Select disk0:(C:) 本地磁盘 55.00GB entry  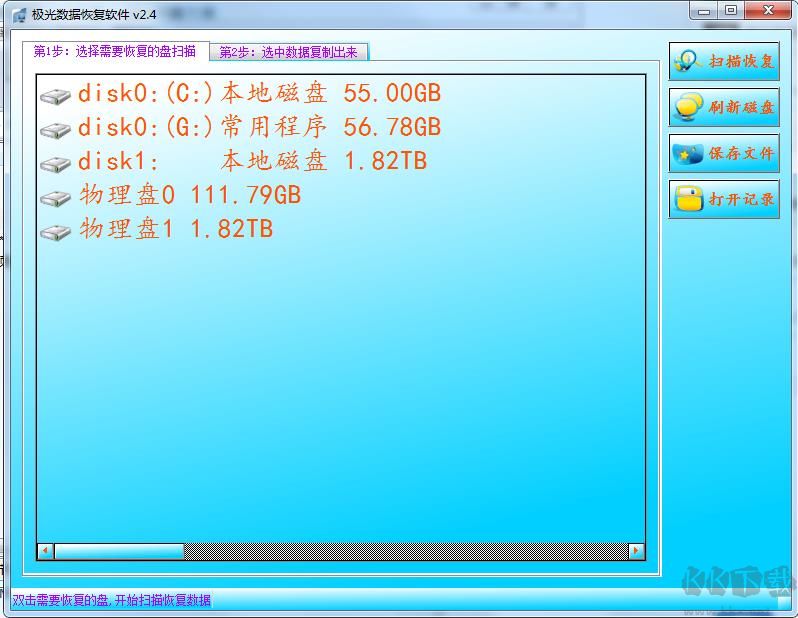pyautogui.click(x=259, y=95)
